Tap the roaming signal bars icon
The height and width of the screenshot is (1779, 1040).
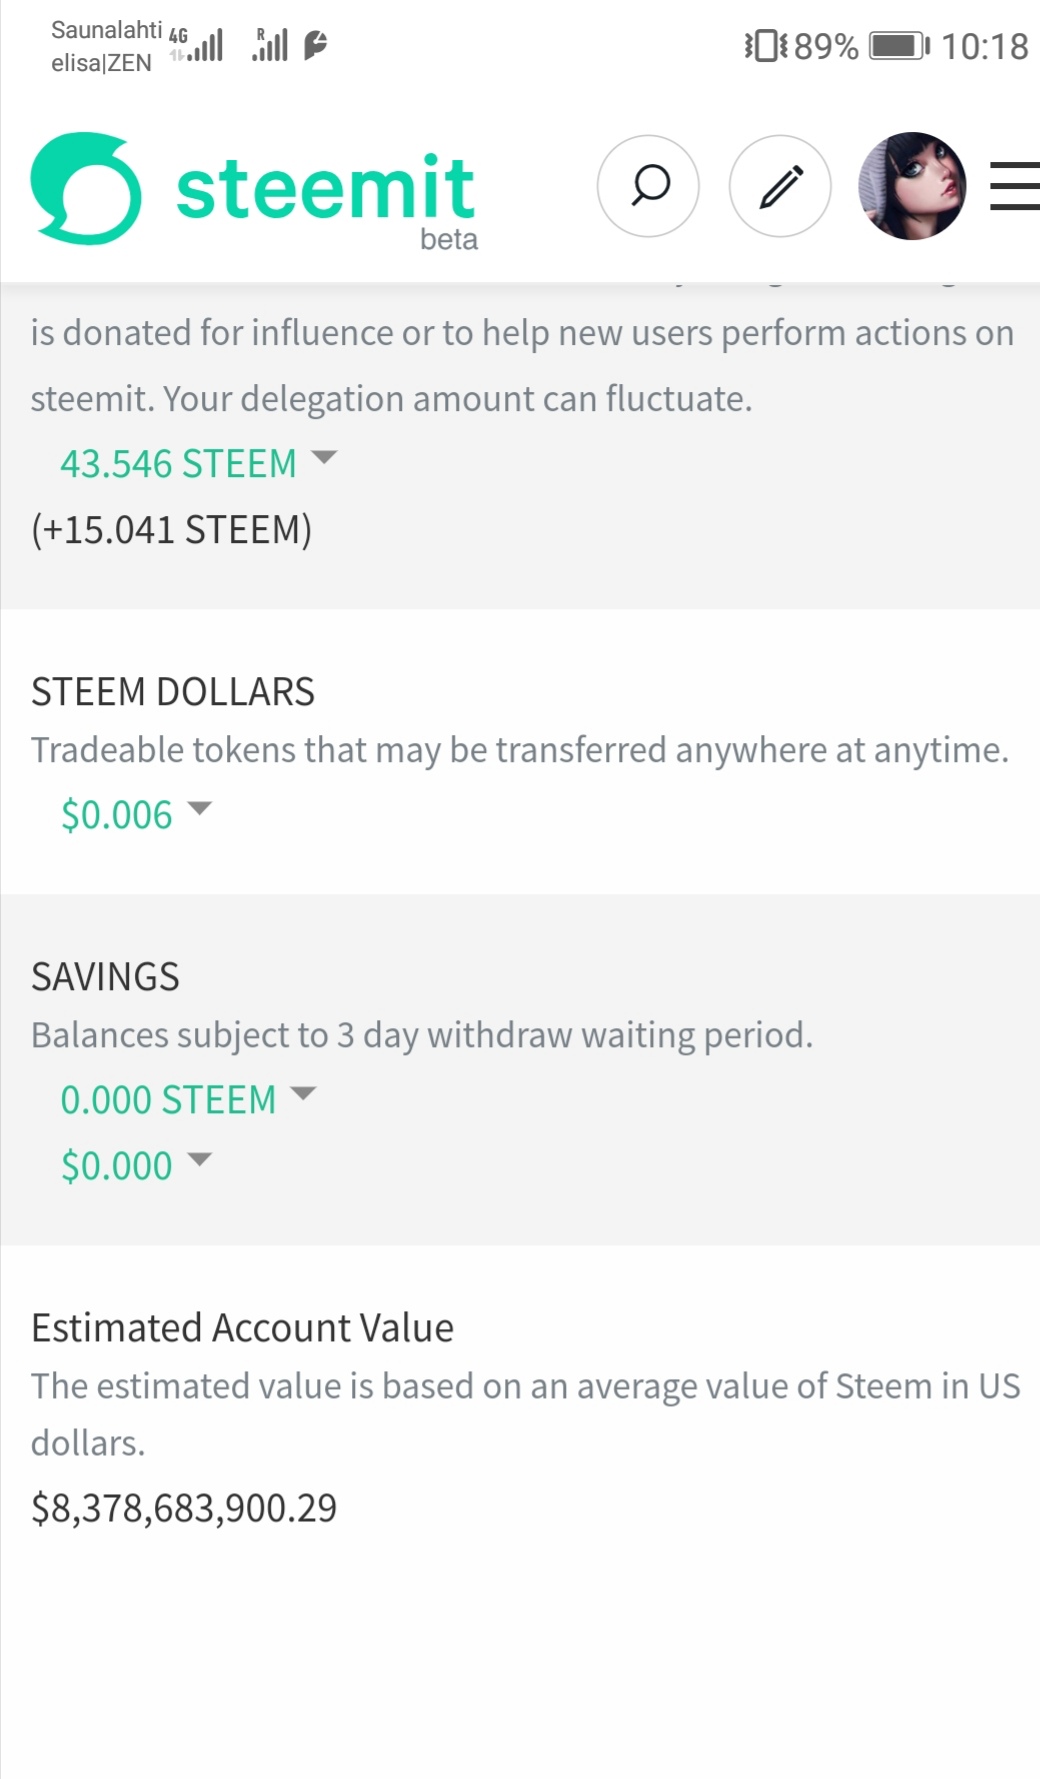pos(270,45)
